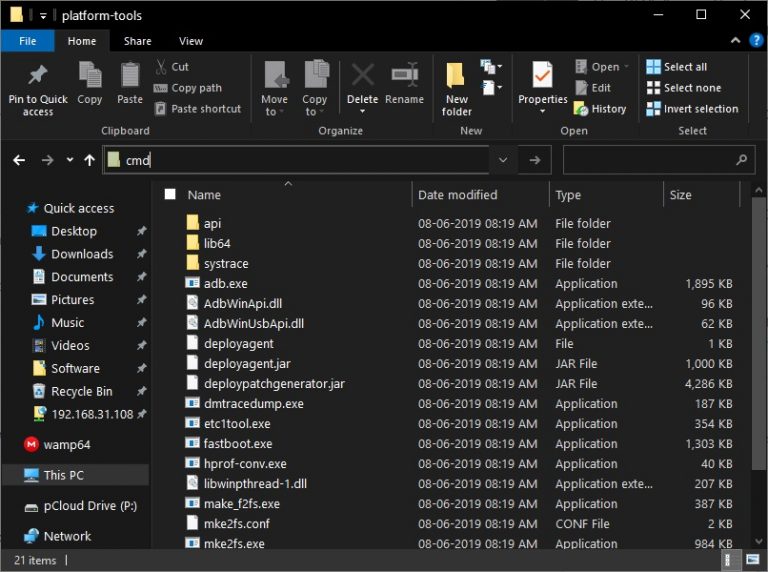The width and height of the screenshot is (768, 572).
Task: Open the Move to dropdown
Action: (x=274, y=89)
